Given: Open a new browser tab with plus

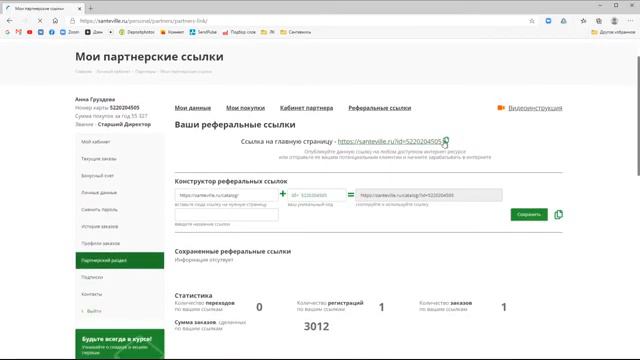Looking at the screenshot, I should [91, 8].
